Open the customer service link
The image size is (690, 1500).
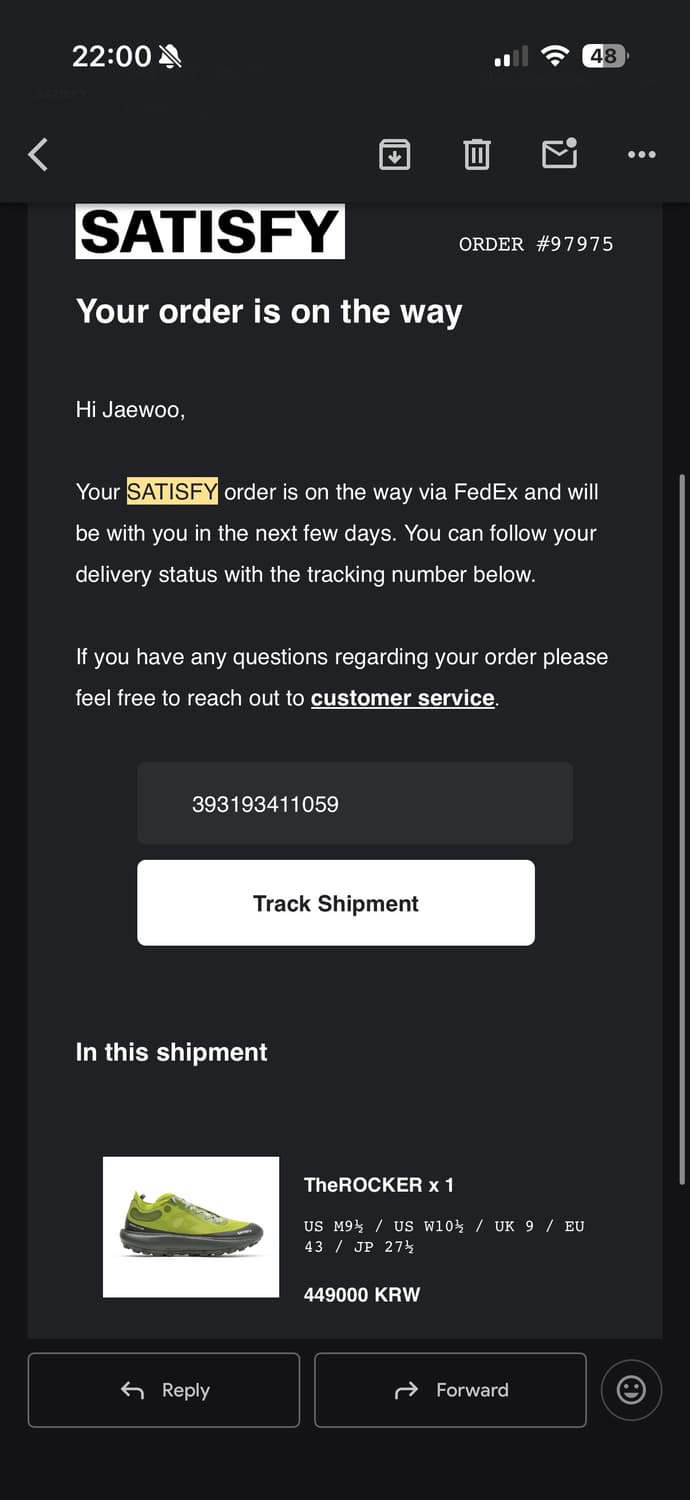click(402, 698)
